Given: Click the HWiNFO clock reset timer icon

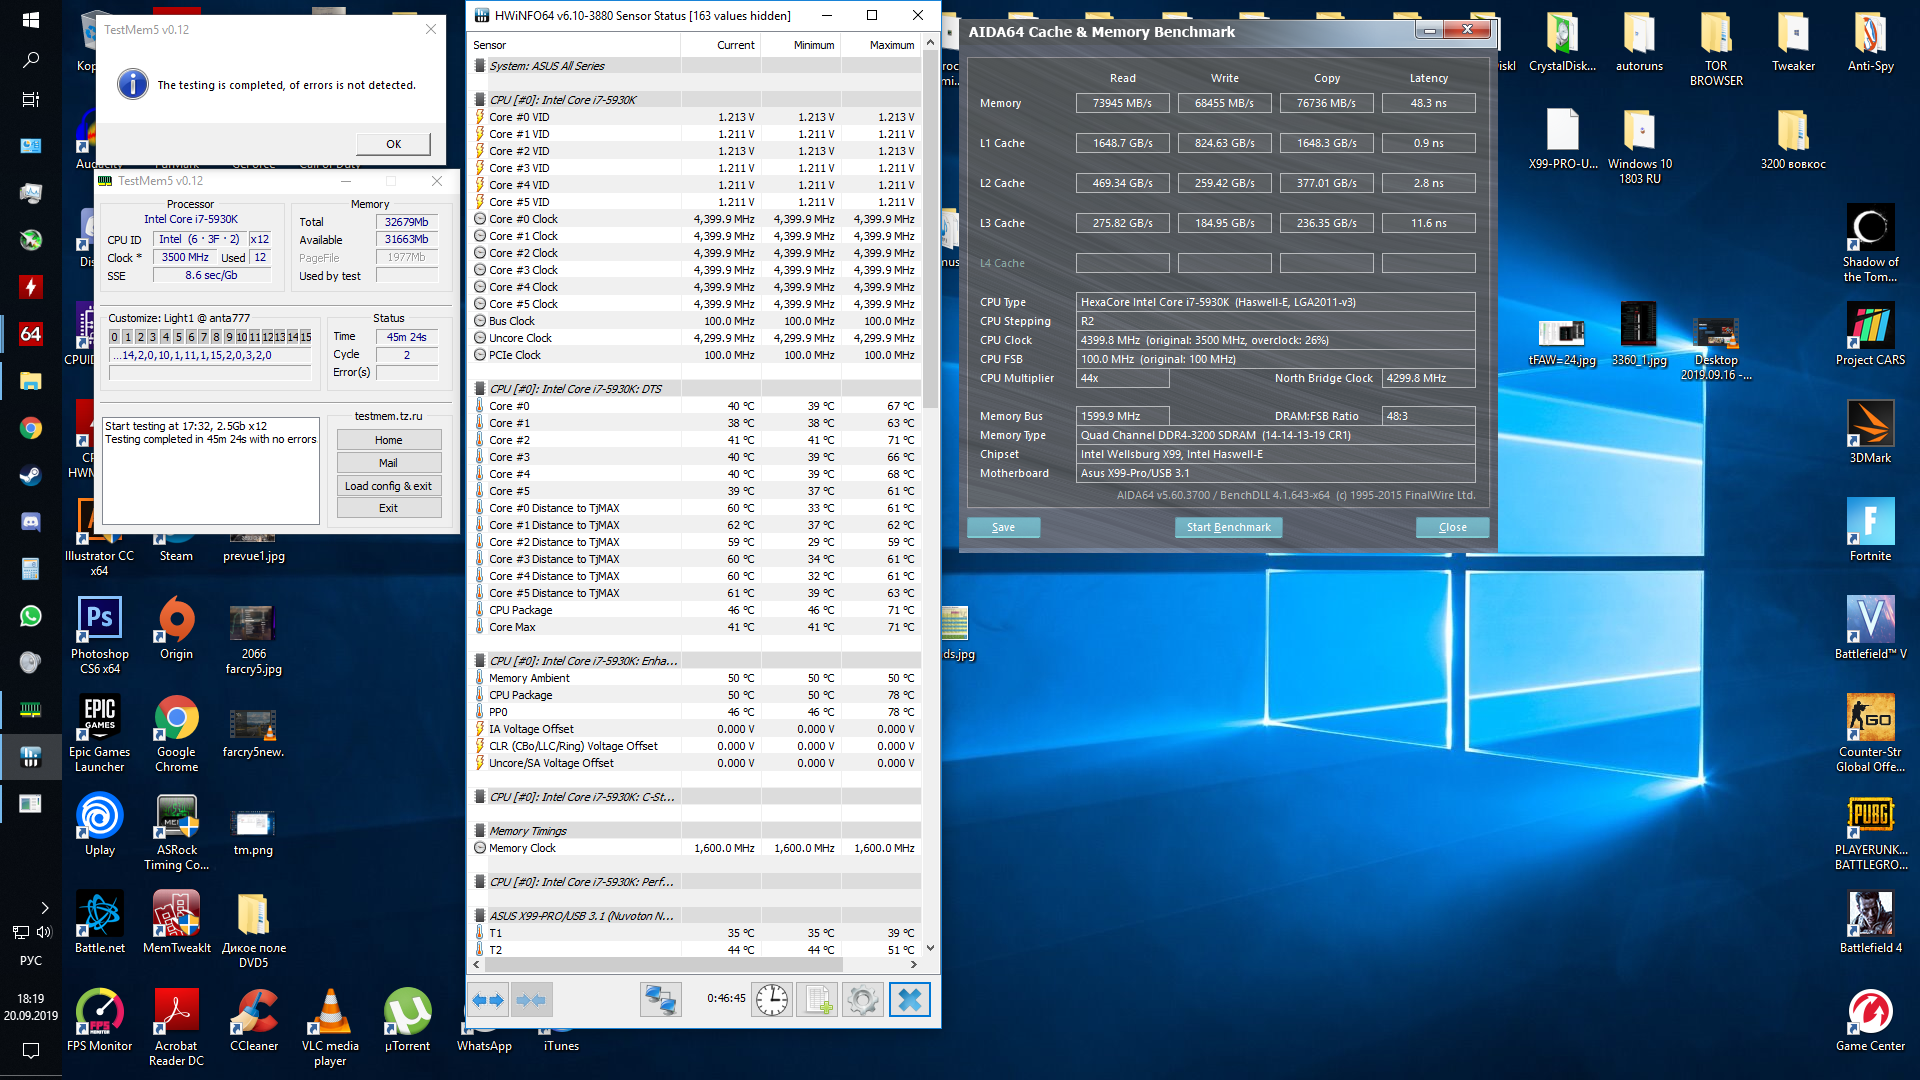Looking at the screenshot, I should point(772,999).
